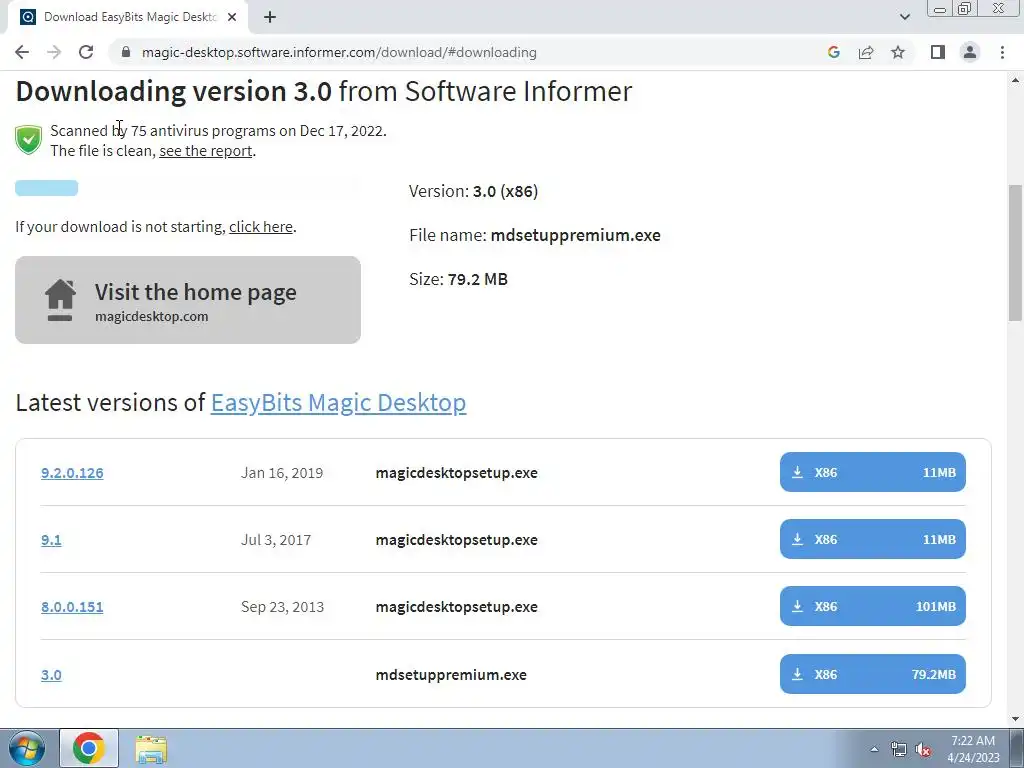1024x768 pixels.
Task: Download the 9.2.0.126 X86 11MB file
Action: point(872,472)
